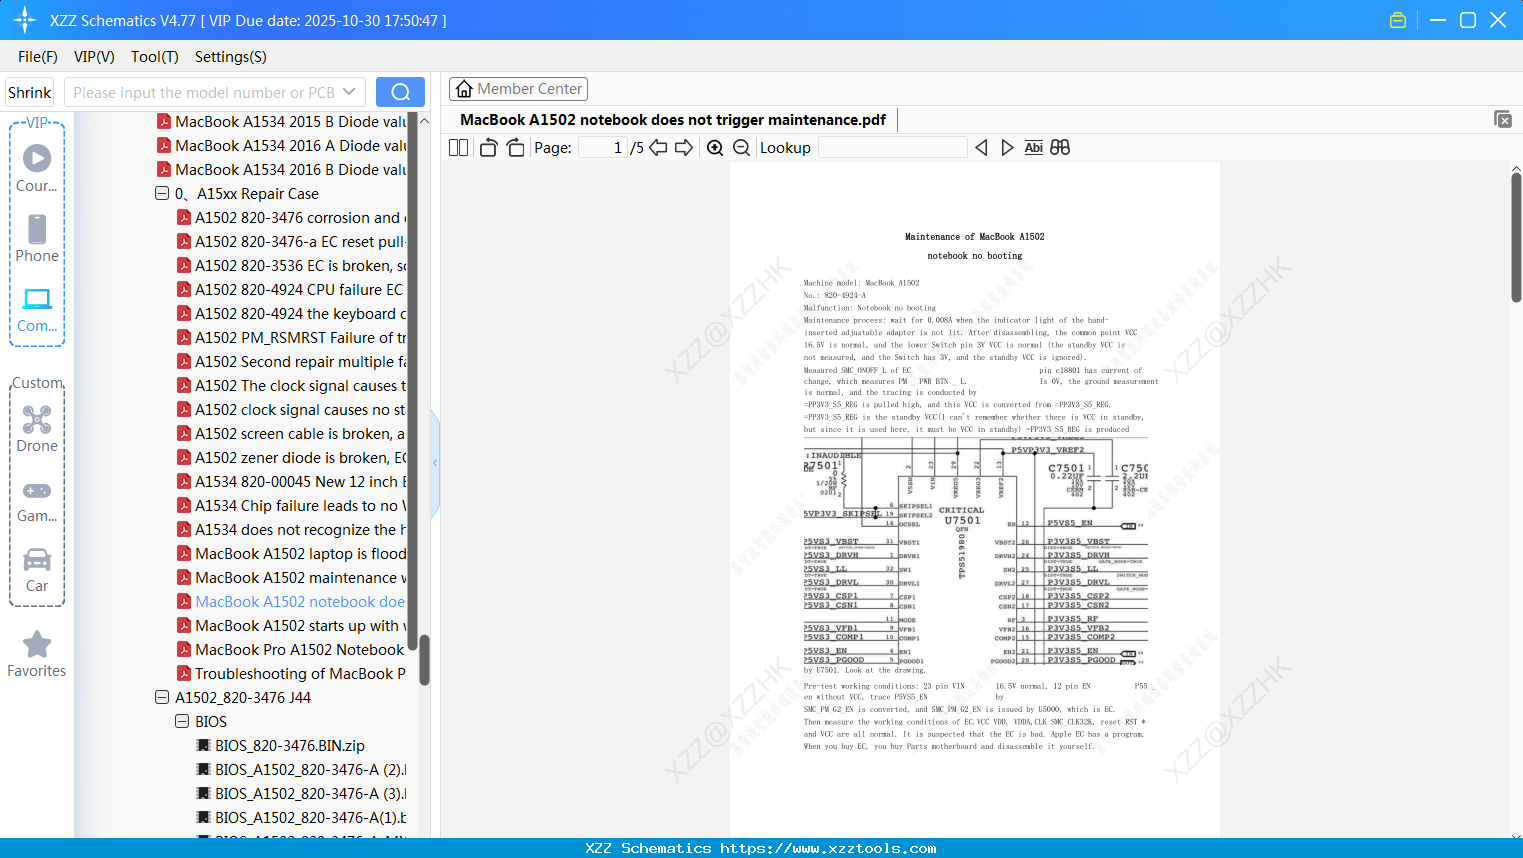Zoom in on the PDF
This screenshot has height=858, width=1523.
pos(715,148)
